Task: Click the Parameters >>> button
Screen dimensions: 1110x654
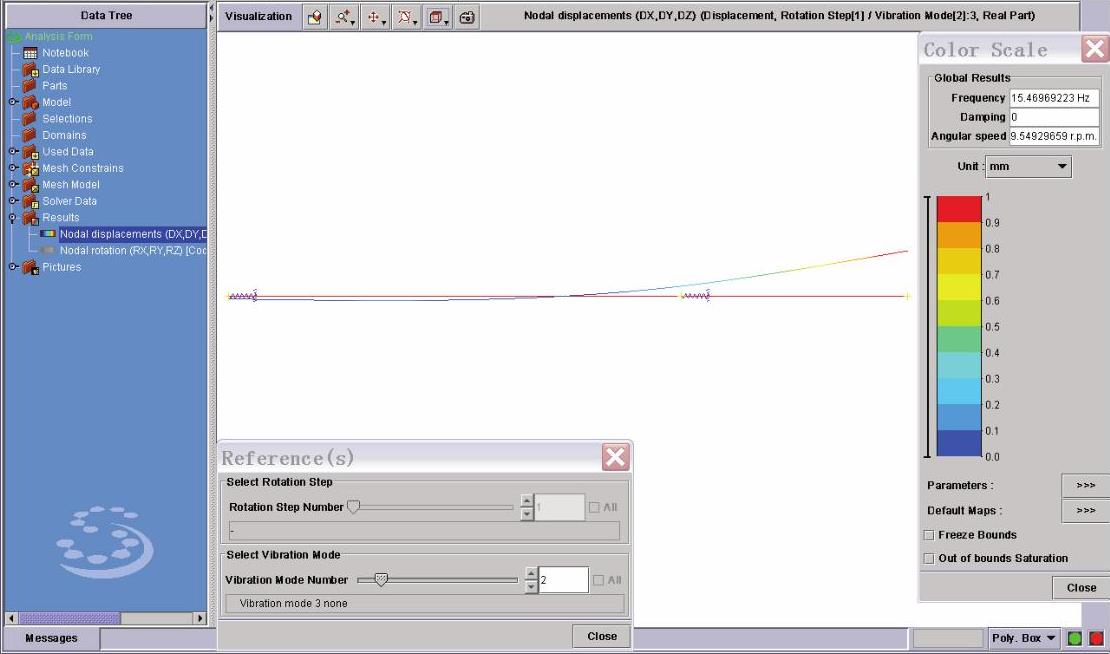Action: click(x=1085, y=485)
